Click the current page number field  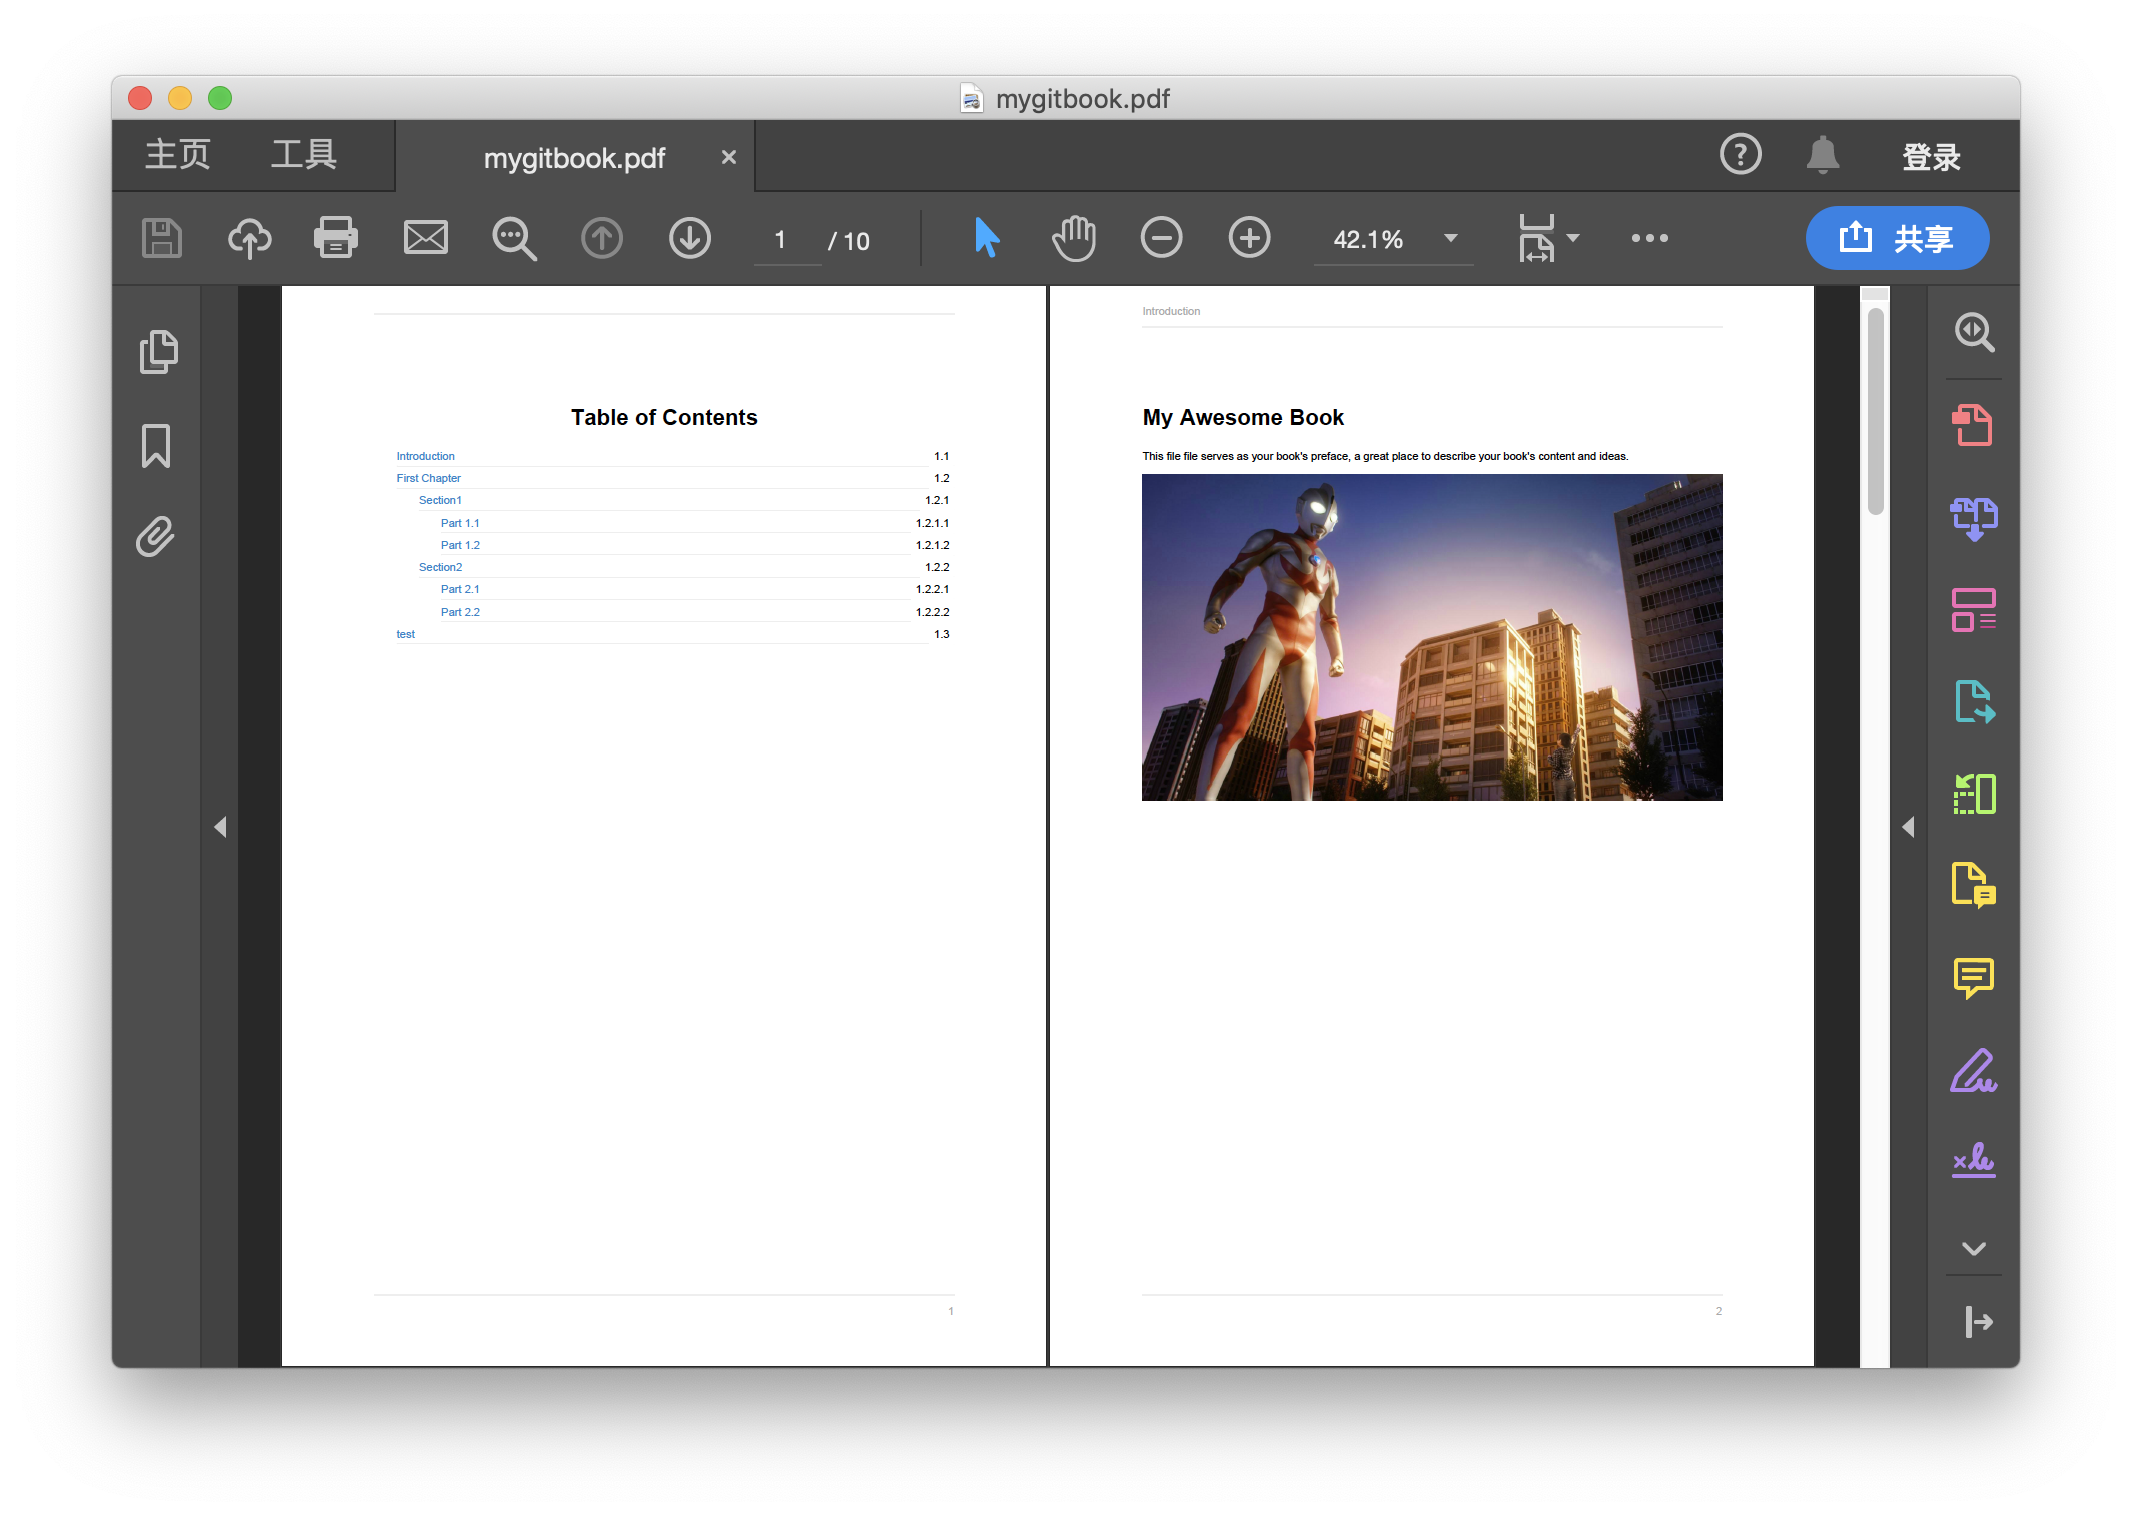(781, 240)
